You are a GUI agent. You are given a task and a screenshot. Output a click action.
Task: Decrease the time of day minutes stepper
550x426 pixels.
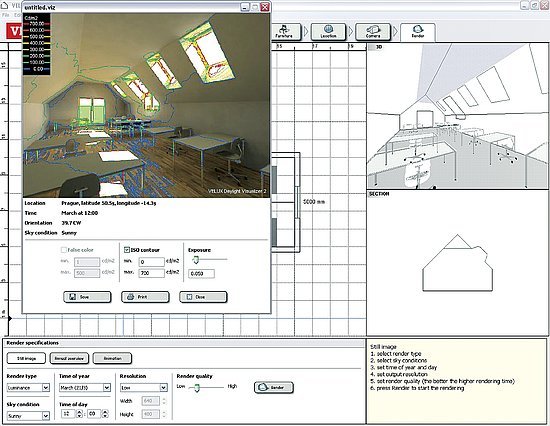pos(105,416)
